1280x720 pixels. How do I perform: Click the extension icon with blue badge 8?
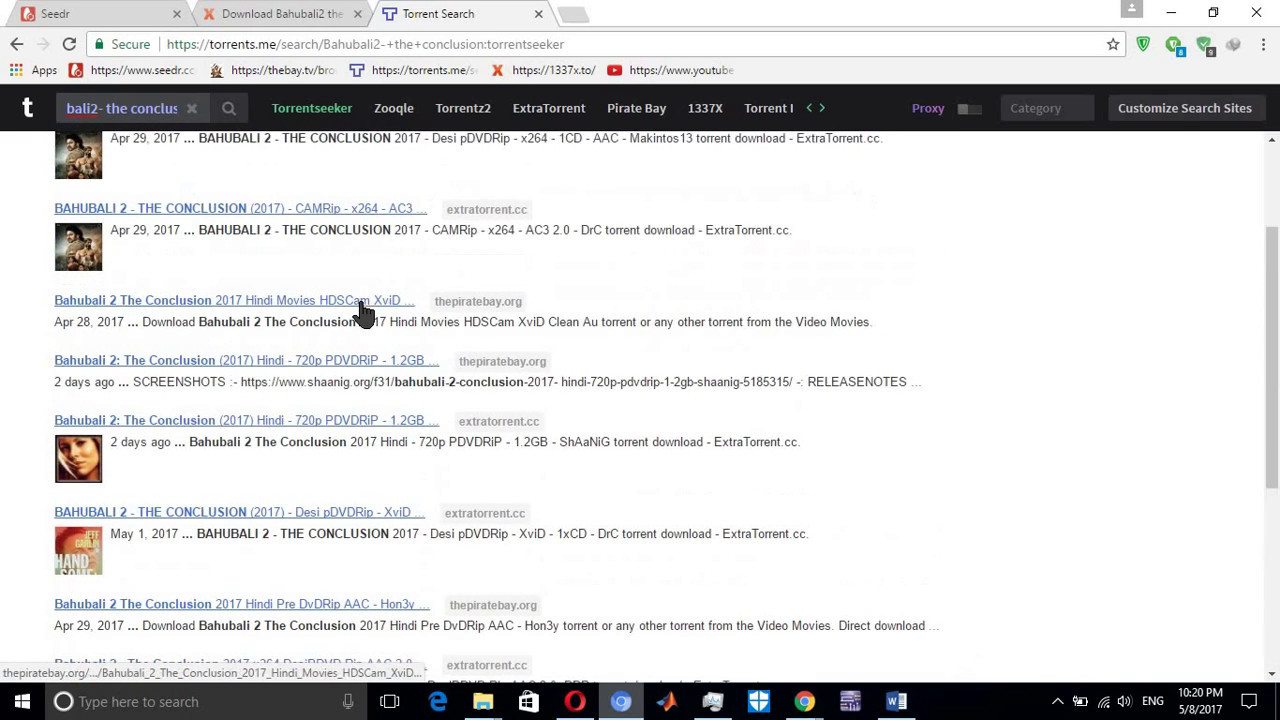tap(1175, 45)
